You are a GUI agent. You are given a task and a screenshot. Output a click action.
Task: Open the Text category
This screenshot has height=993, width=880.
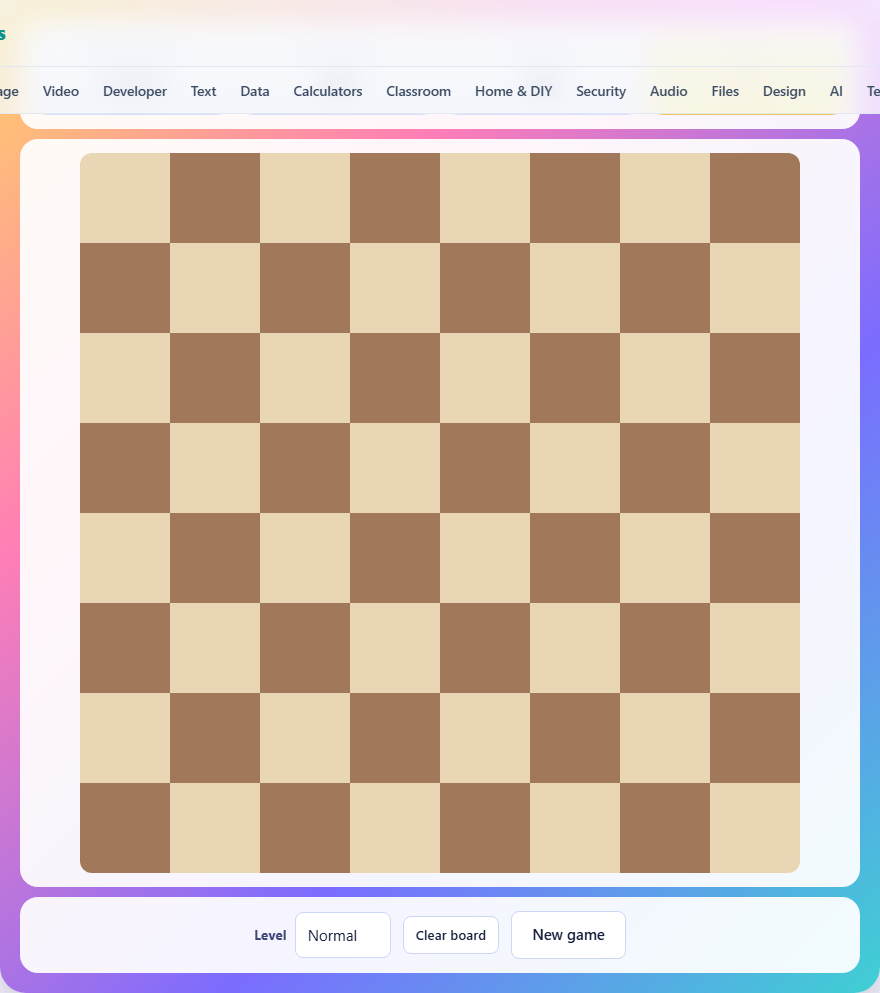pyautogui.click(x=203, y=91)
